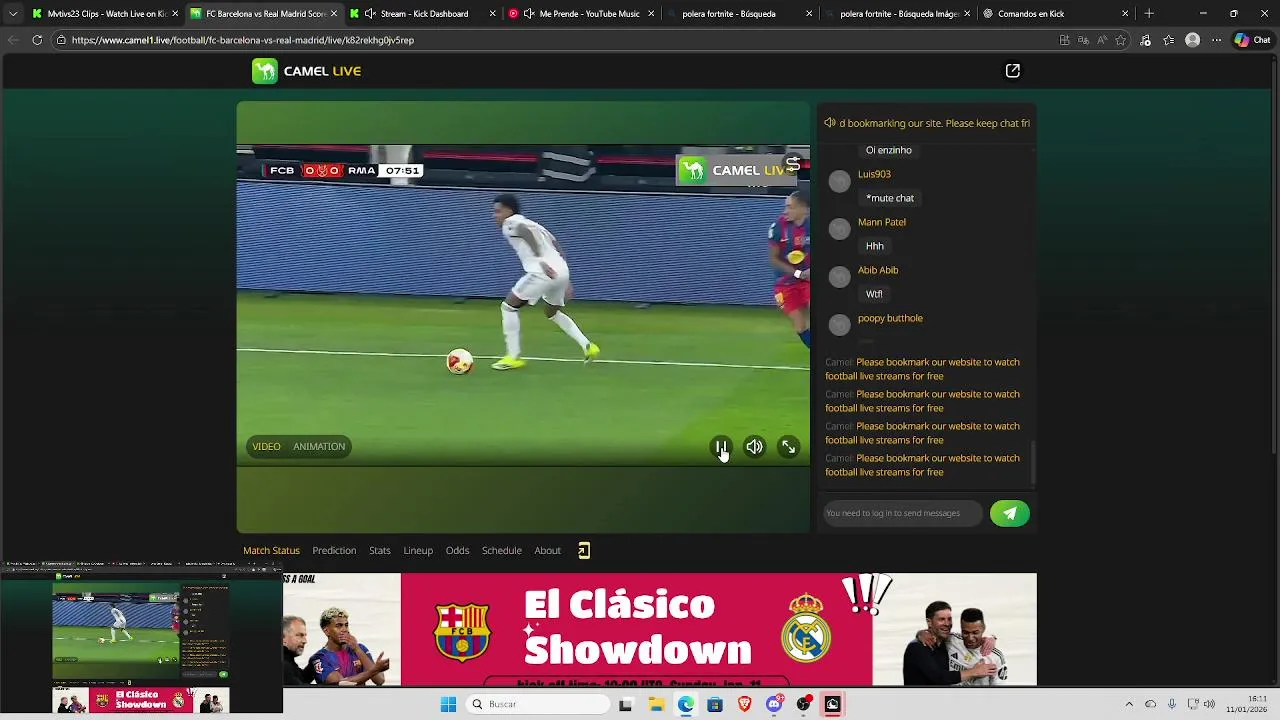Viewport: 1280px width, 720px height.
Task: Focus the chat message input field
Action: click(x=902, y=513)
